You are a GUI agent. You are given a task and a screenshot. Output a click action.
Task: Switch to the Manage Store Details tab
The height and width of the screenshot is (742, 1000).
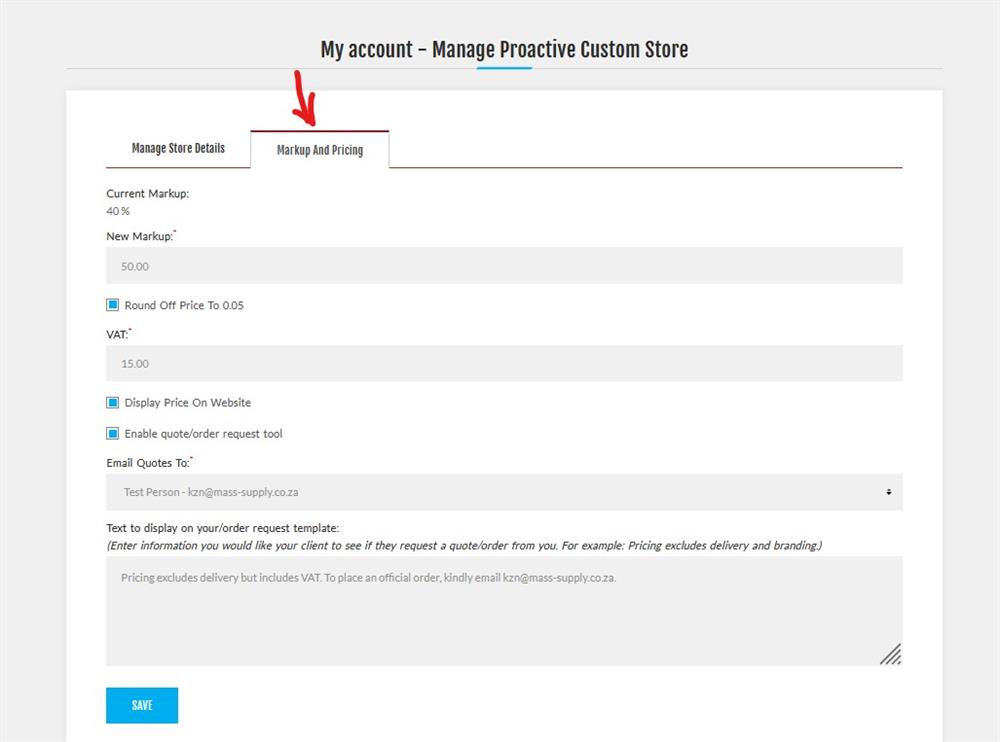pos(178,147)
